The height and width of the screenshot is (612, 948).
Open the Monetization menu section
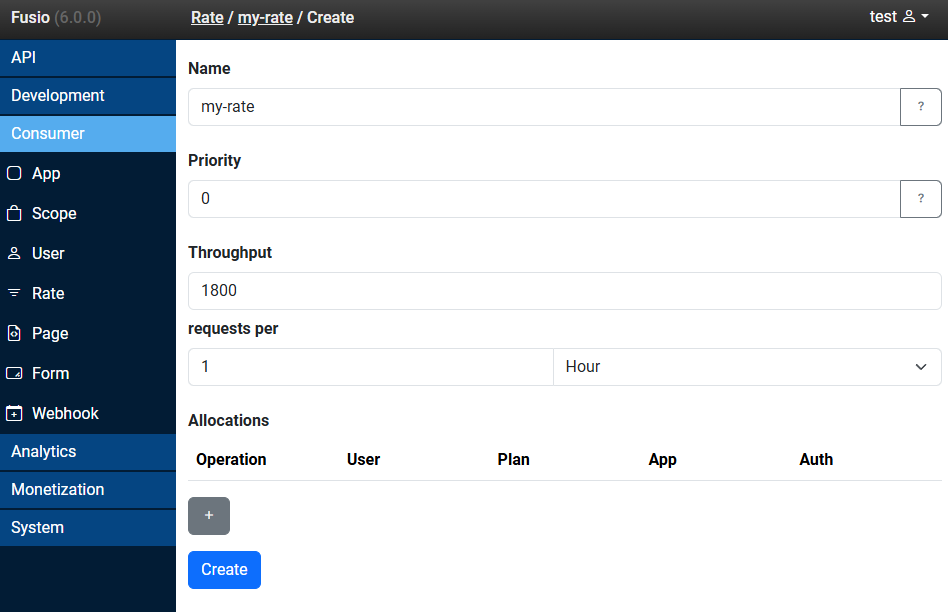pyautogui.click(x=88, y=490)
